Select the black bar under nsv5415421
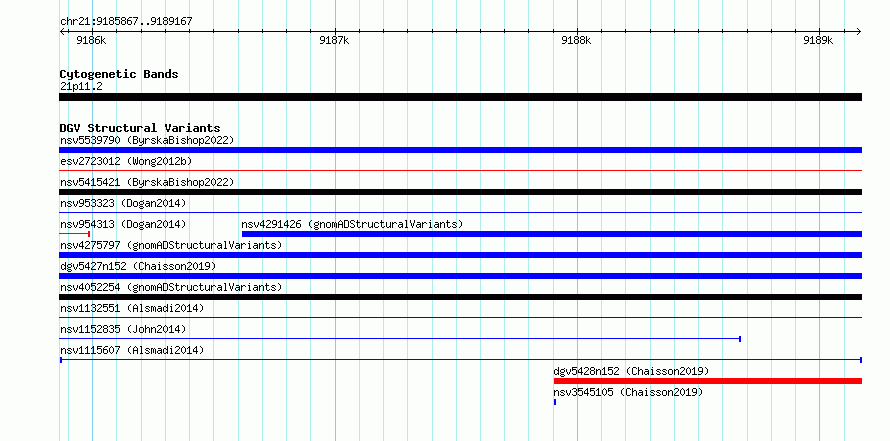The height and width of the screenshot is (441, 890). [x=460, y=192]
